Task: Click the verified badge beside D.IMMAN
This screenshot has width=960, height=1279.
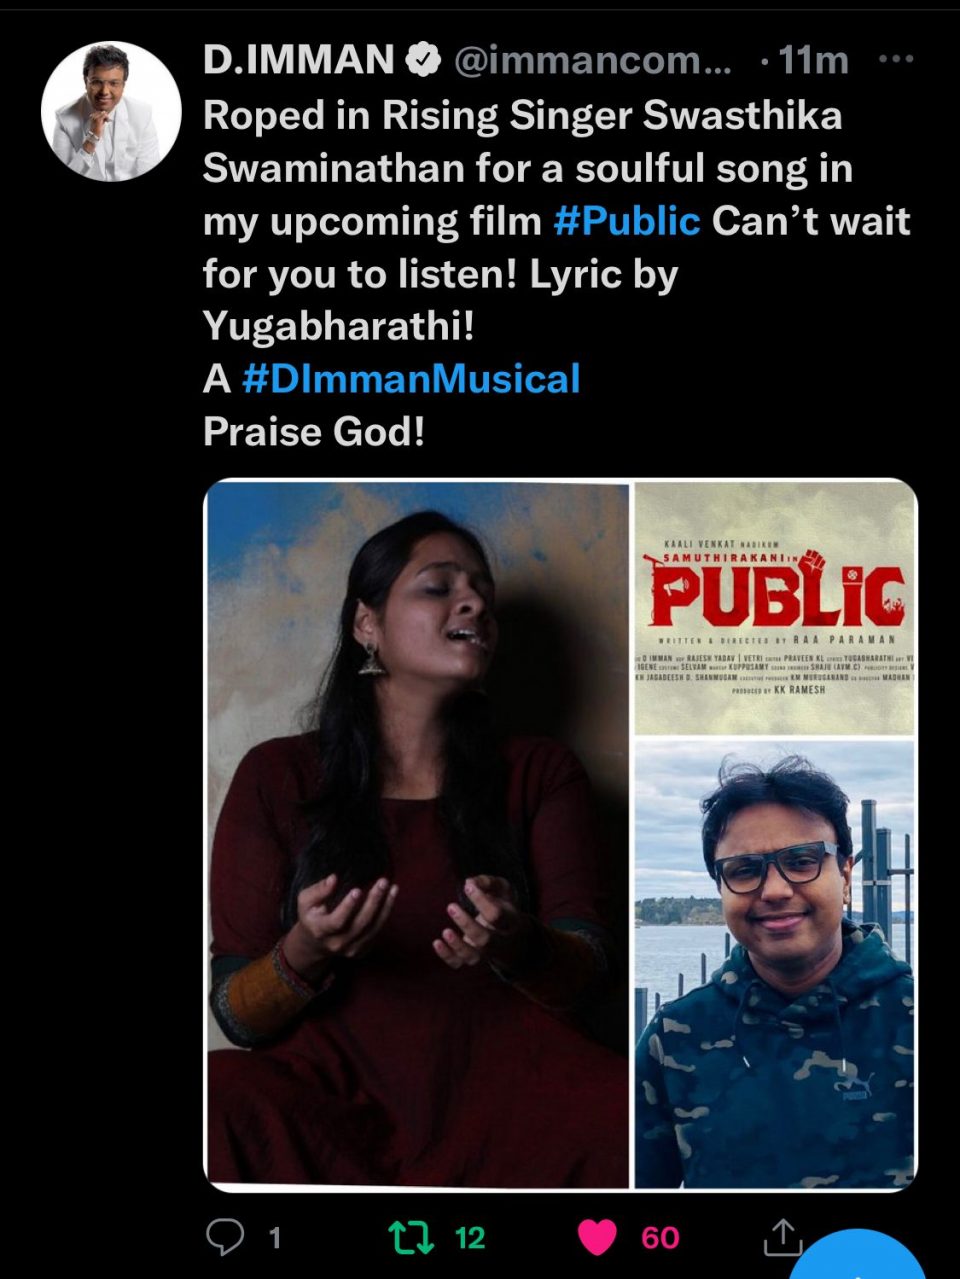Action: pos(423,61)
